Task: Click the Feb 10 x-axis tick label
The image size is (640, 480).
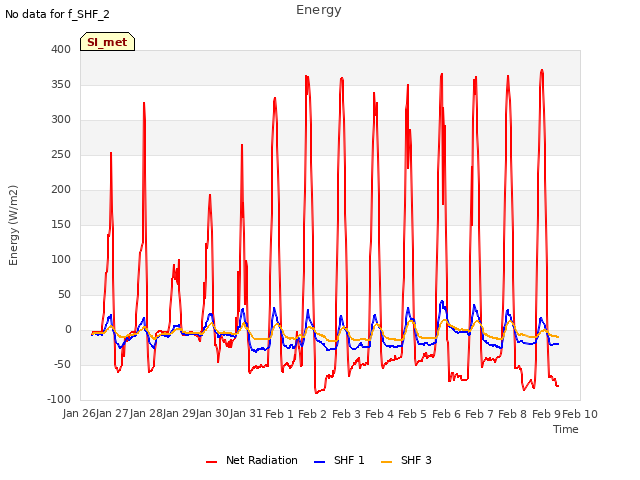Action: pos(580,414)
